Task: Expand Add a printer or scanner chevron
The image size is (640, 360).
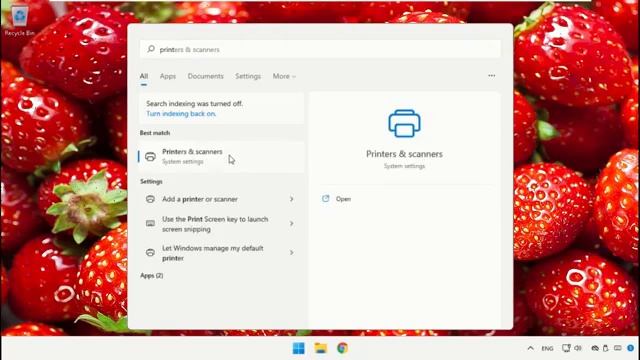Action: 291,199
